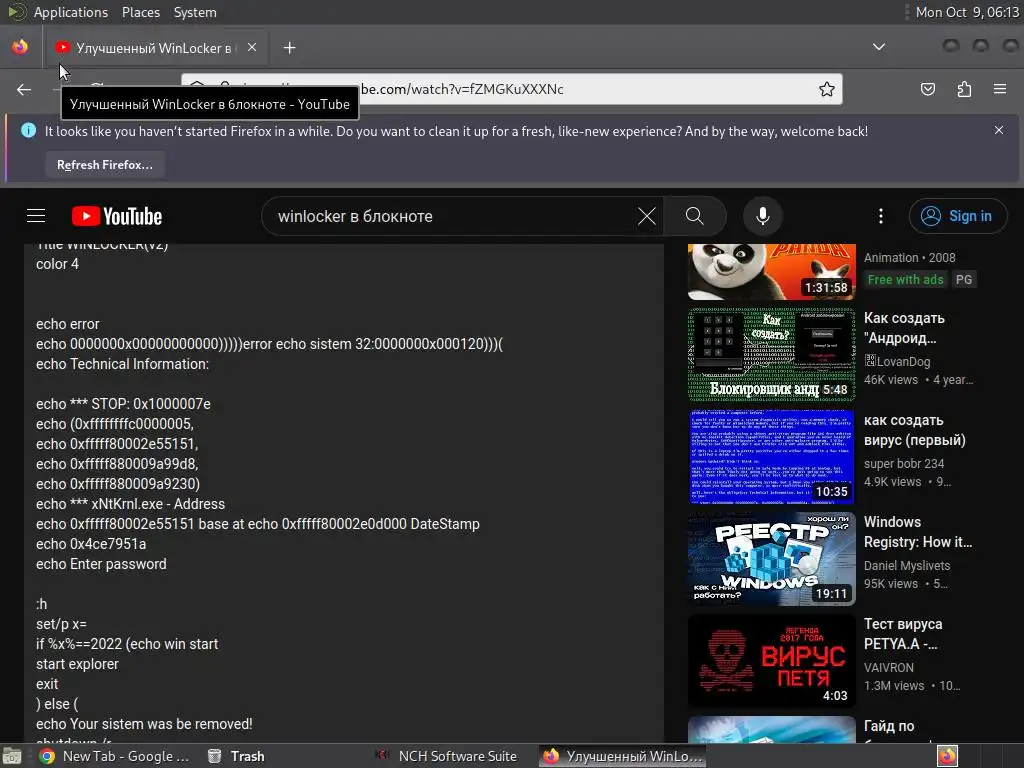Sign in to YouTube

(x=957, y=216)
